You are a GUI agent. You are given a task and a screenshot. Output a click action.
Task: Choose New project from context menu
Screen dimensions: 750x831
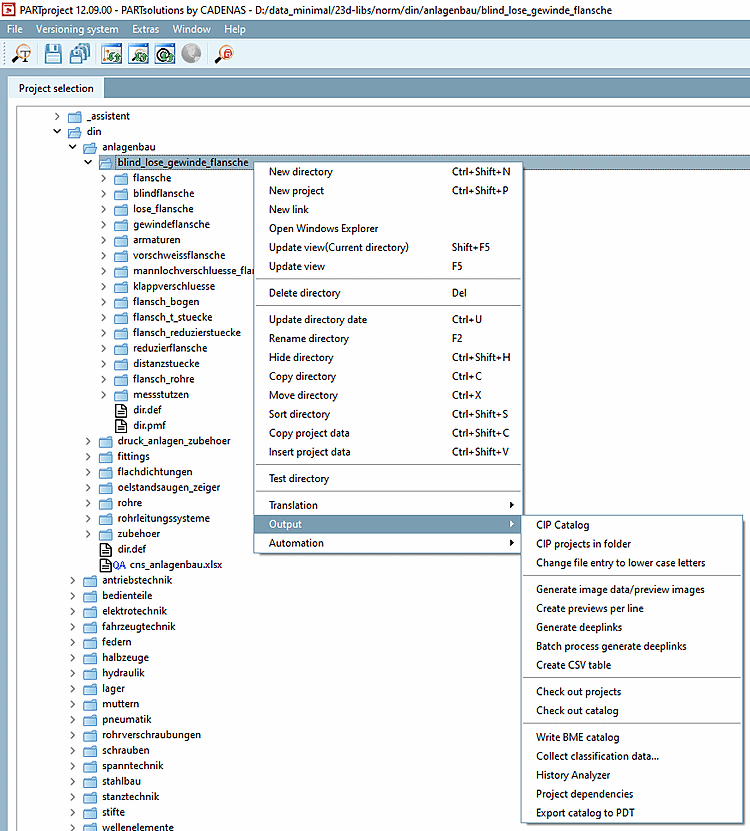coord(388,191)
